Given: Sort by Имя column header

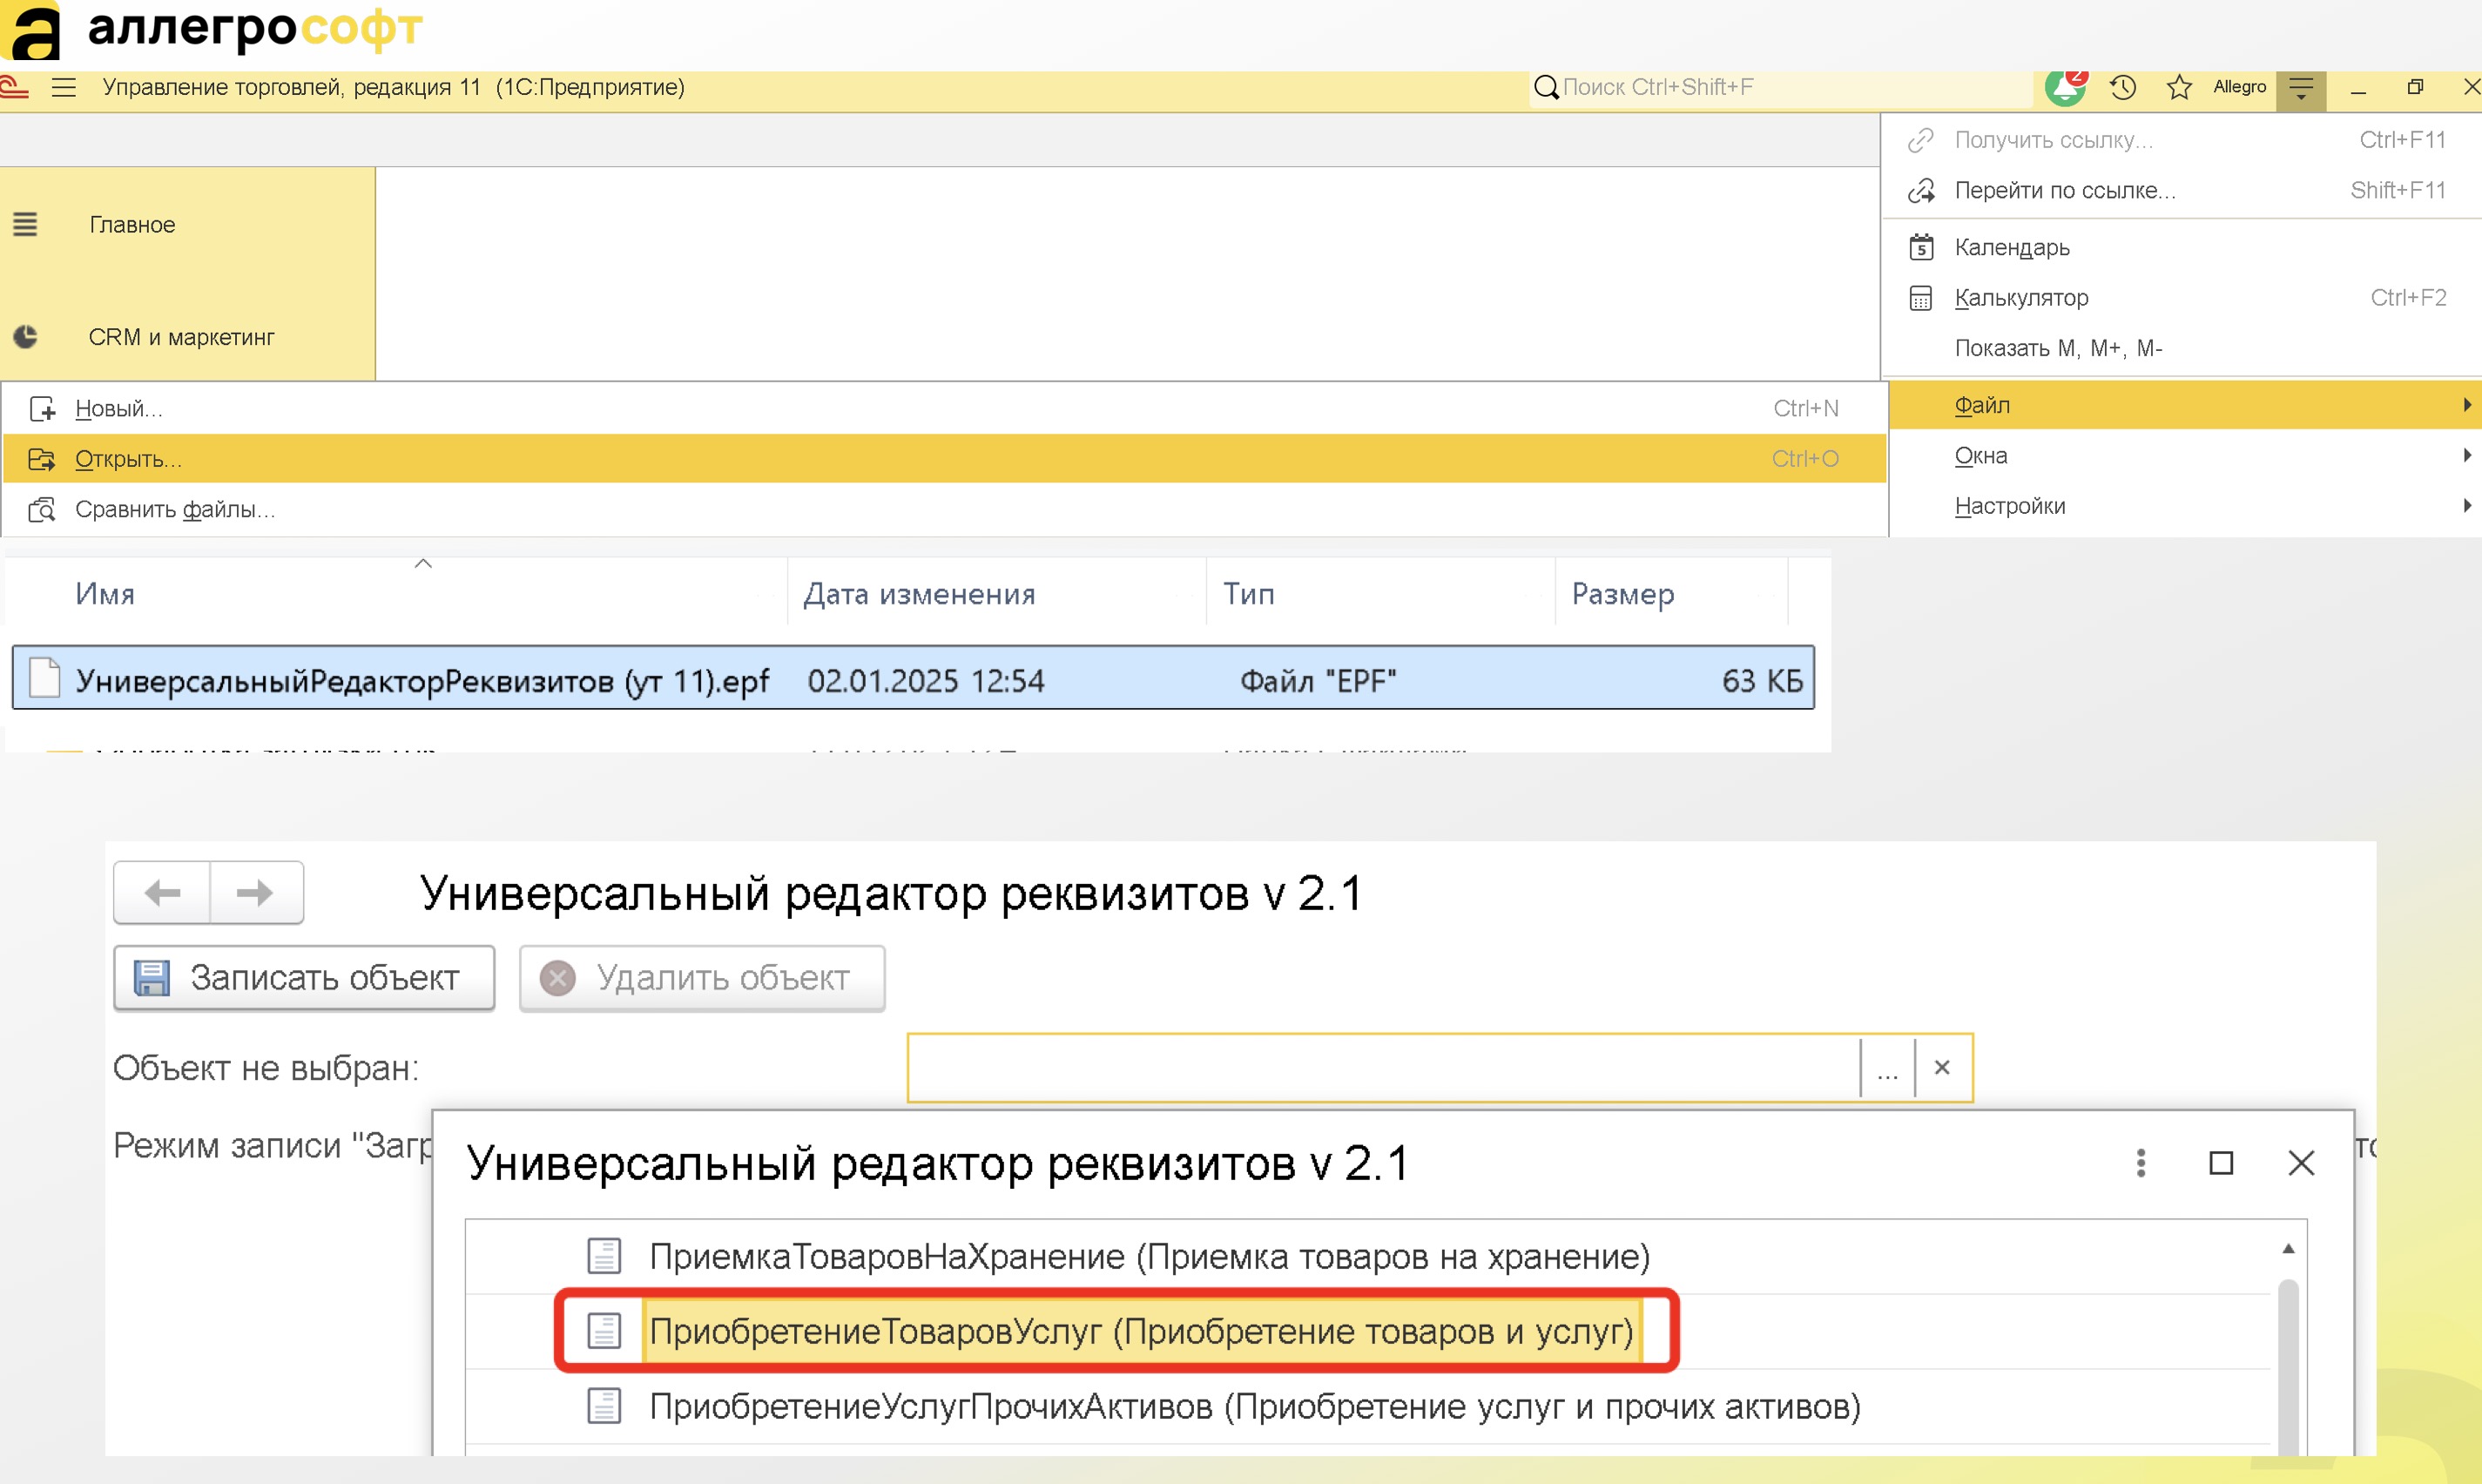Looking at the screenshot, I should click(x=396, y=594).
